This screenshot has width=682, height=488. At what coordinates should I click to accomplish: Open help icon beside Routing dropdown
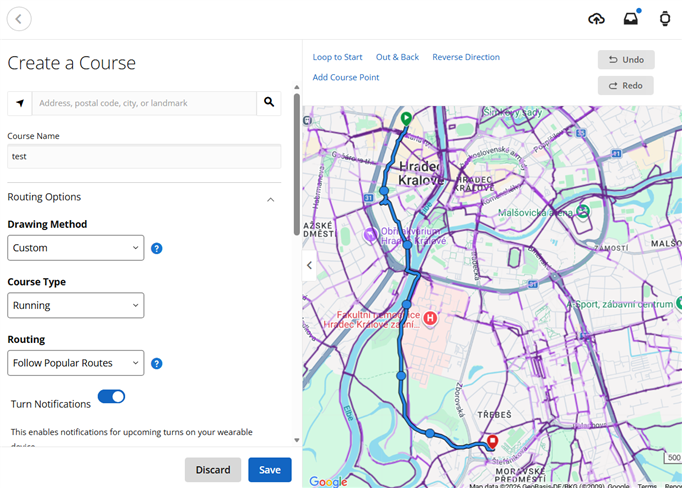(x=157, y=363)
